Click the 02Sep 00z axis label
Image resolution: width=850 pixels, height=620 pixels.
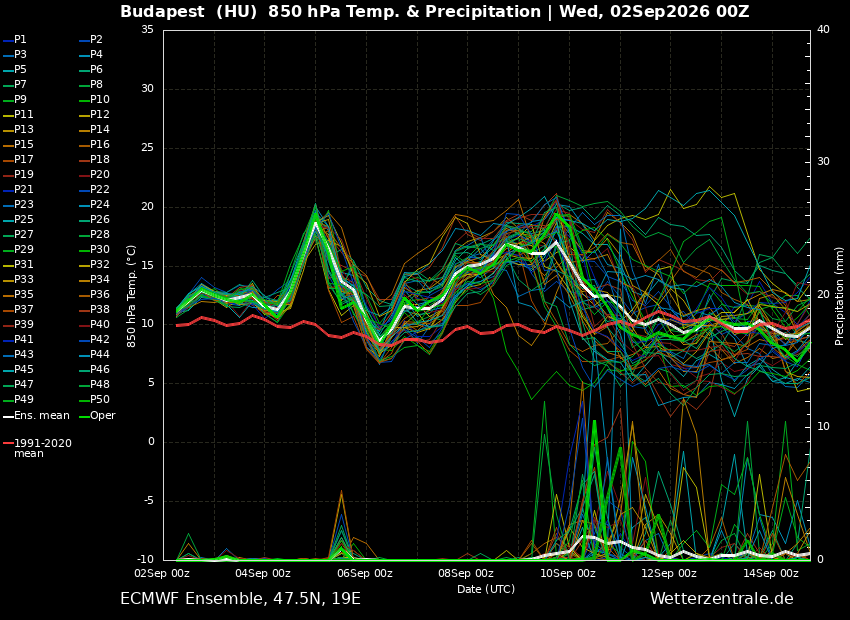[x=163, y=573]
